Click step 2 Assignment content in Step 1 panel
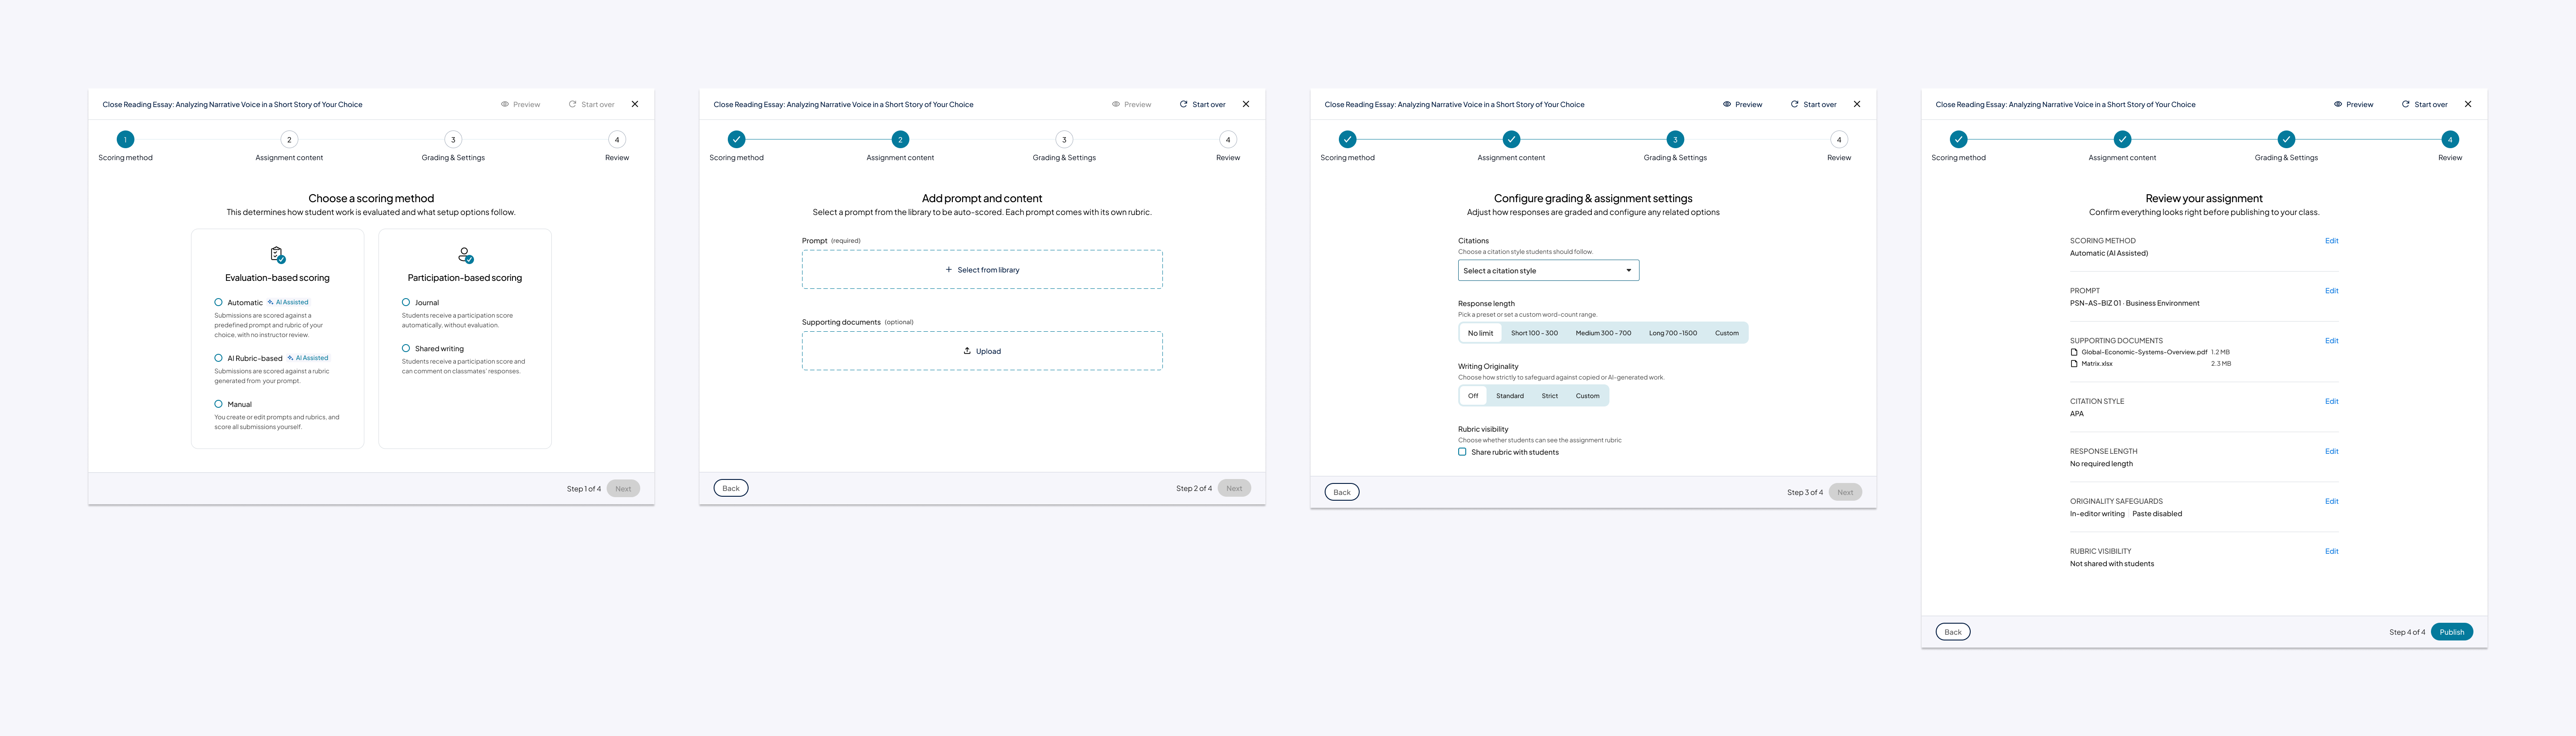Screen dimensions: 2576x736 (x=289, y=139)
